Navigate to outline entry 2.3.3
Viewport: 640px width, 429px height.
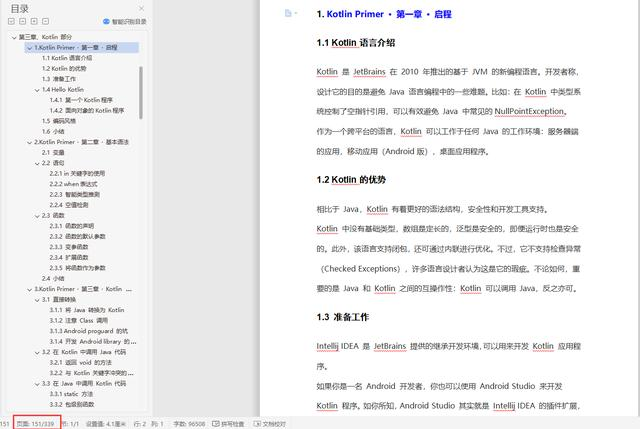(x=69, y=247)
